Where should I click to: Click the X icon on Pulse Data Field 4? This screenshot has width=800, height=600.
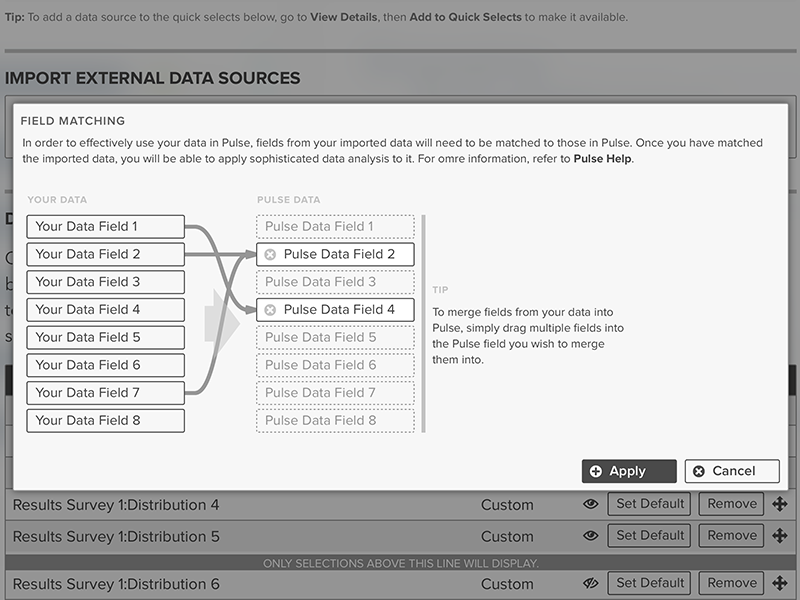[x=270, y=310]
